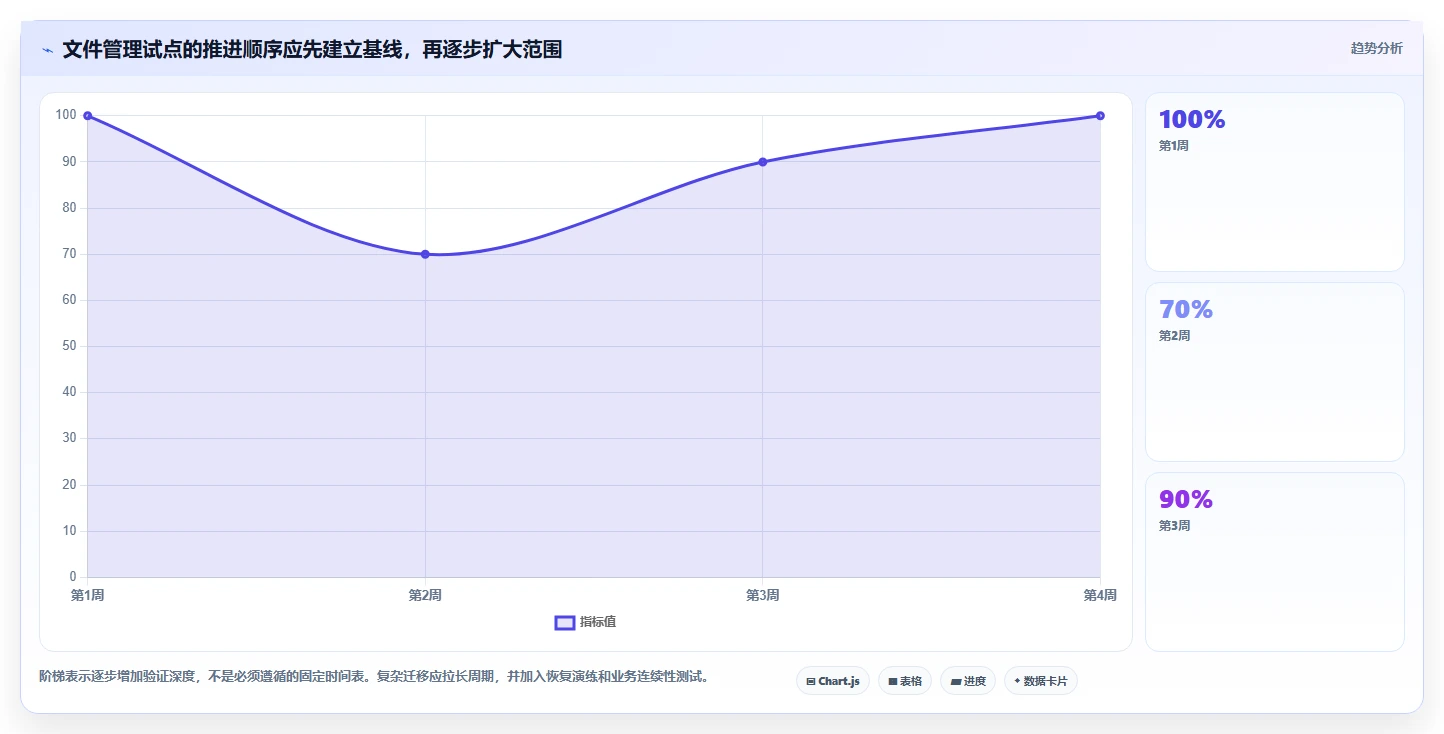Click the 数据卡片 tag chip
1444x734 pixels.
point(1041,681)
